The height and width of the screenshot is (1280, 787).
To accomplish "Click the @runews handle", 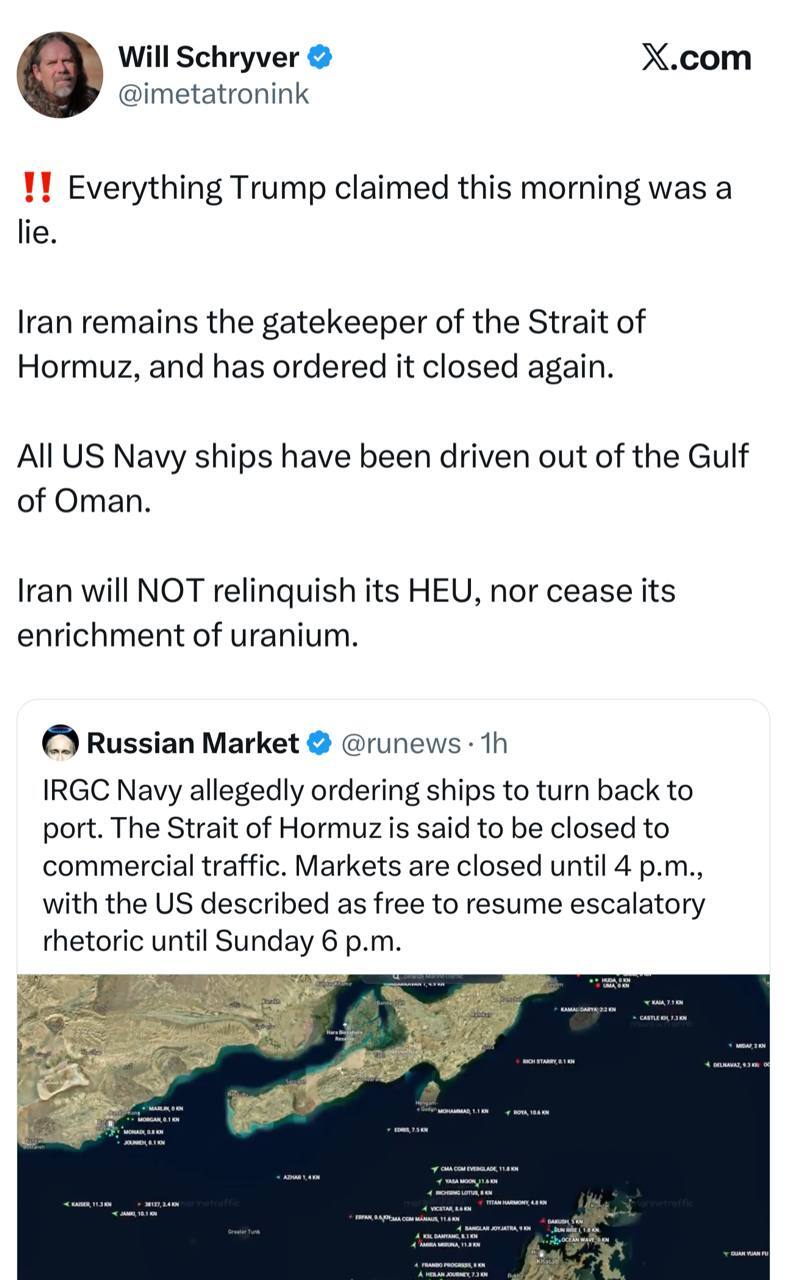I will click(400, 743).
